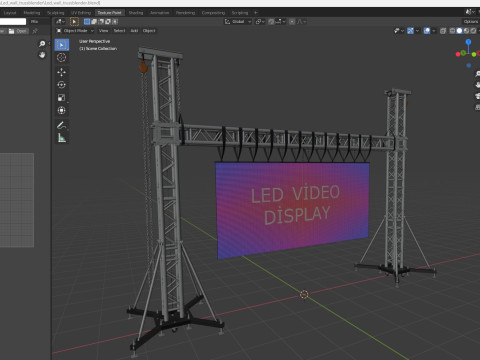Viewport: 480px width, 360px height.
Task: Choose the Intersect selection mode icon
Action: click(x=115, y=22)
